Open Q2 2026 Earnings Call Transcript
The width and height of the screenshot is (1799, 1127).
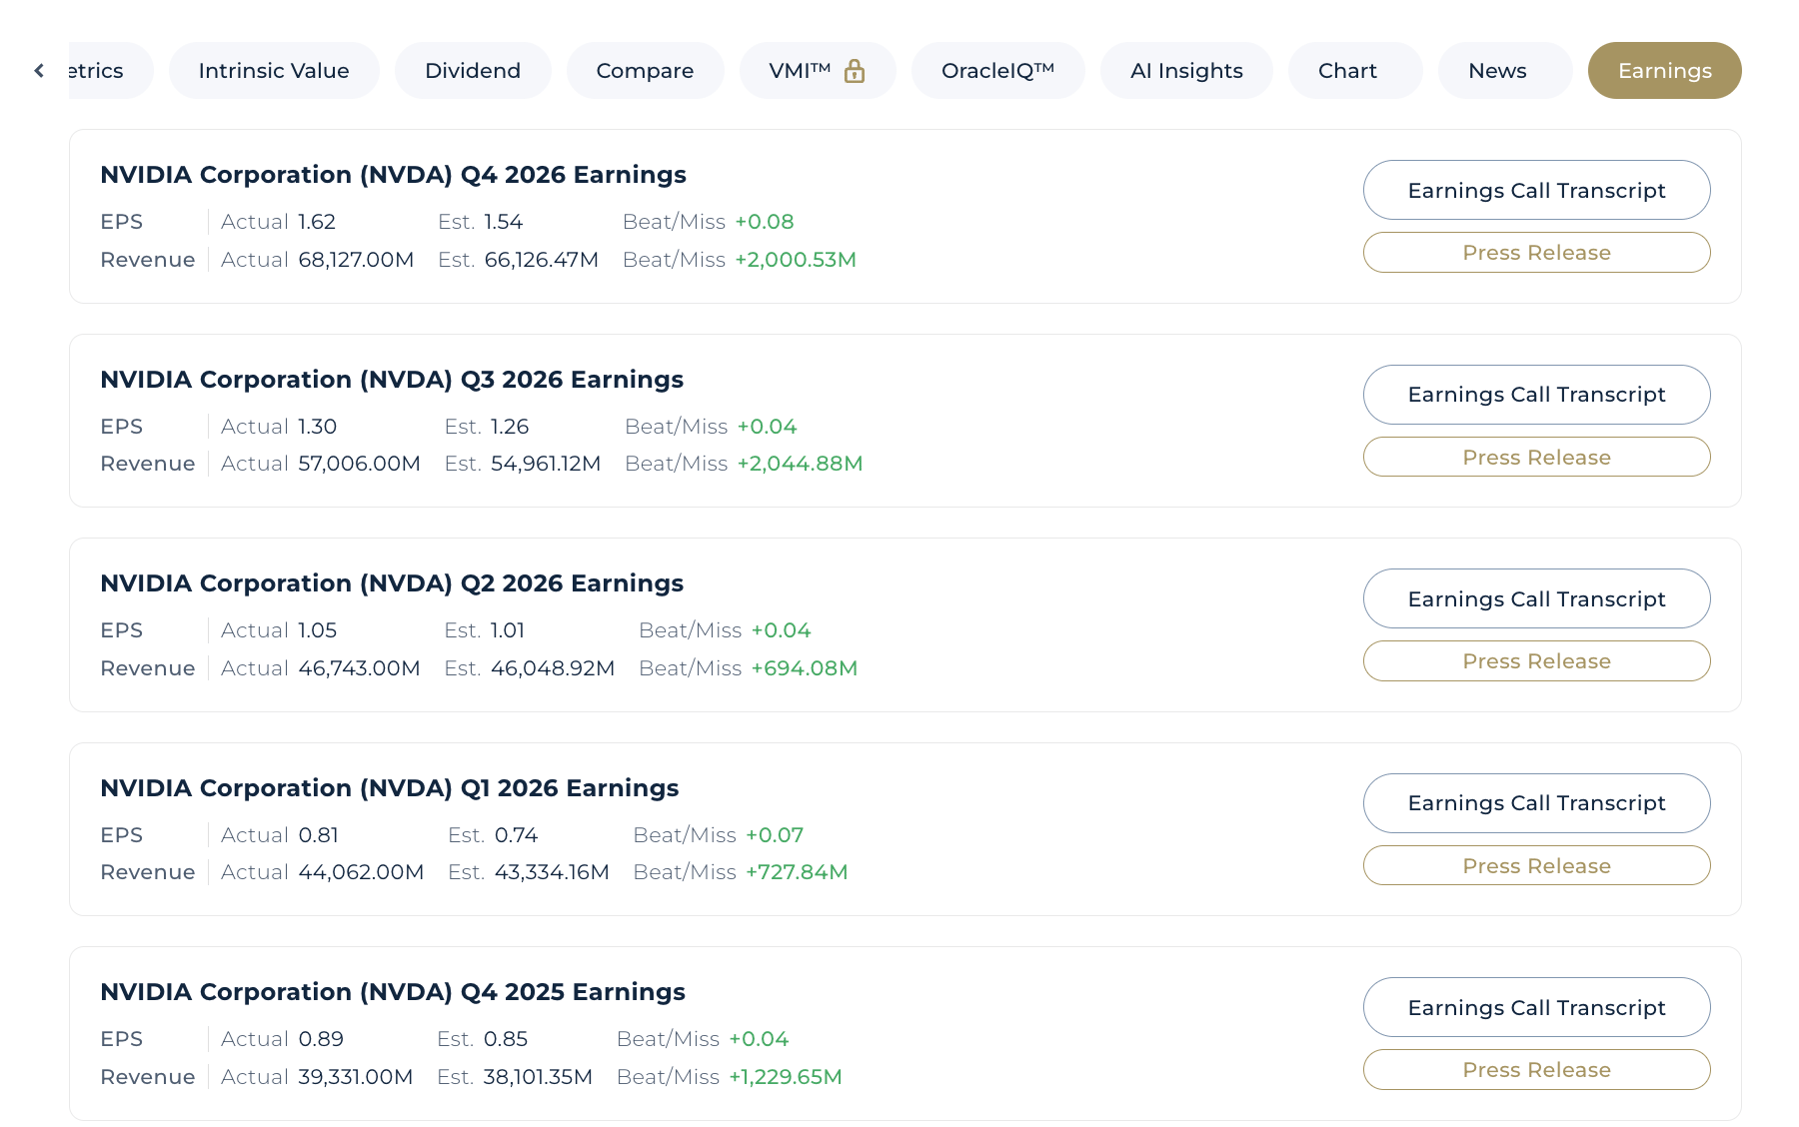pyautogui.click(x=1535, y=599)
